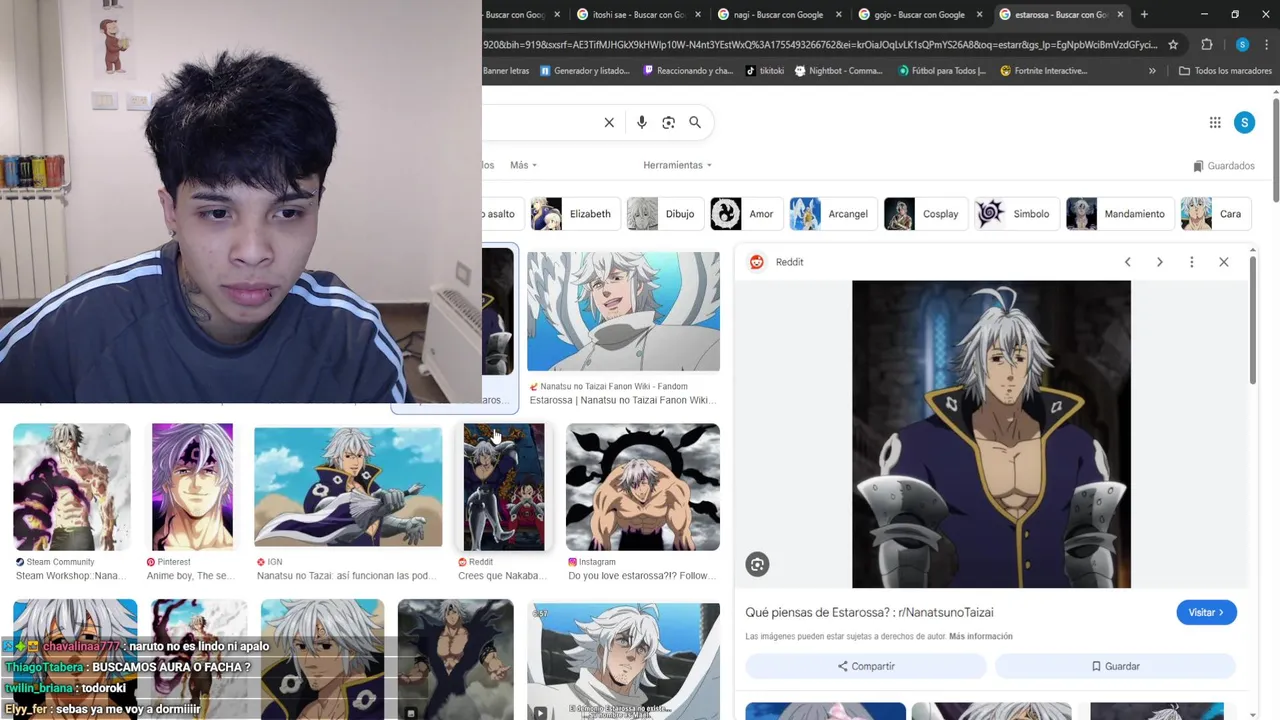Open the 'Nightbot - Comma...' bookmark

click(839, 71)
